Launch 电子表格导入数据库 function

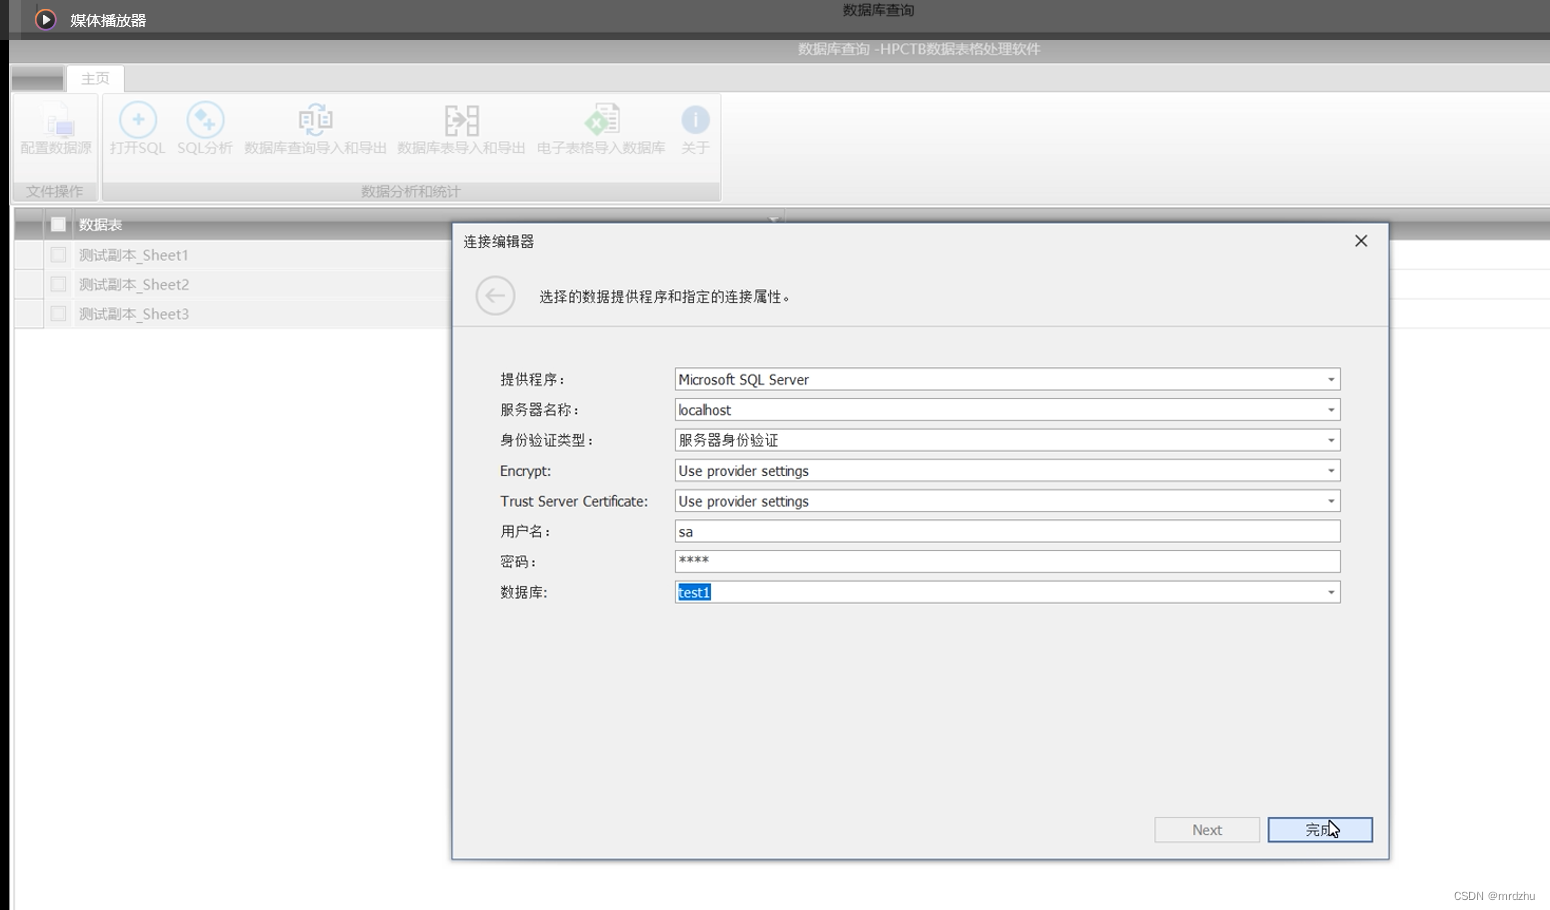601,130
